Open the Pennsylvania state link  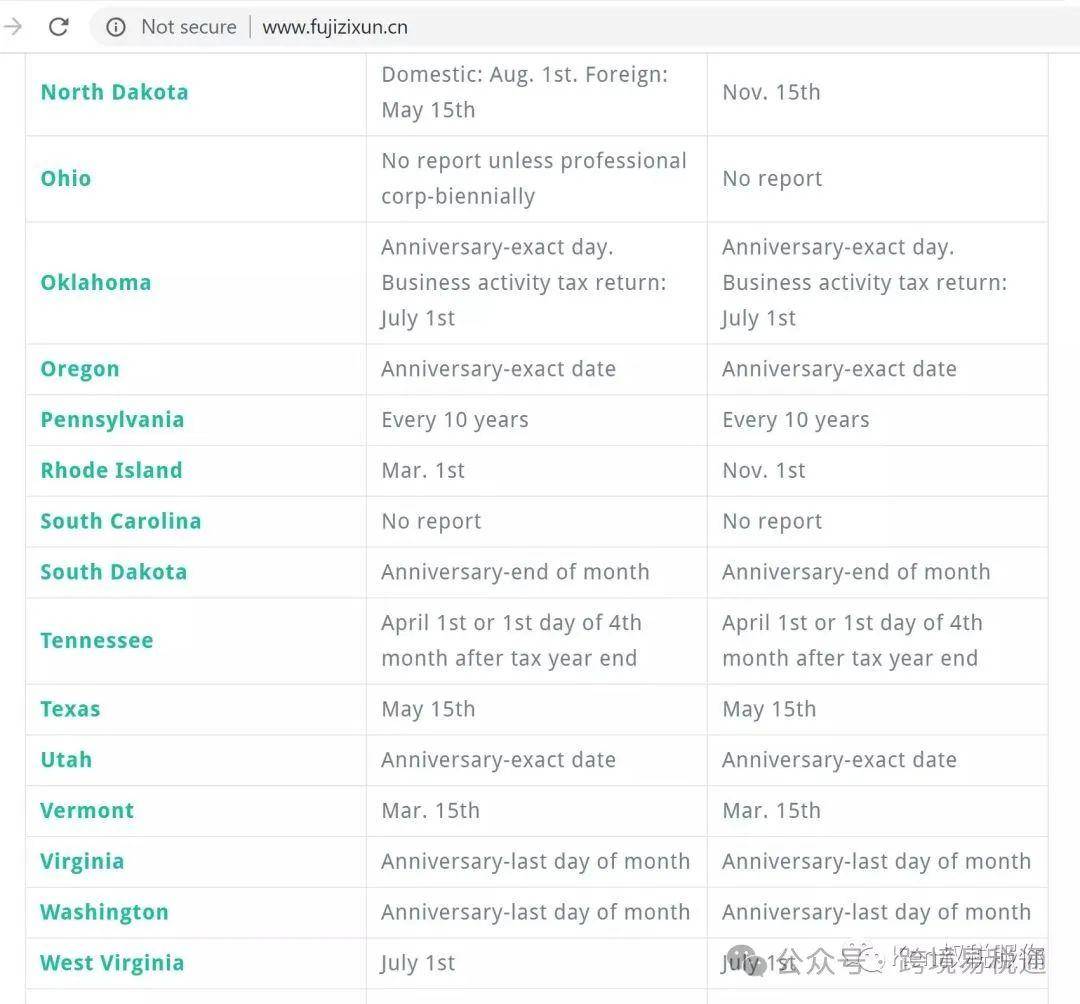(112, 420)
